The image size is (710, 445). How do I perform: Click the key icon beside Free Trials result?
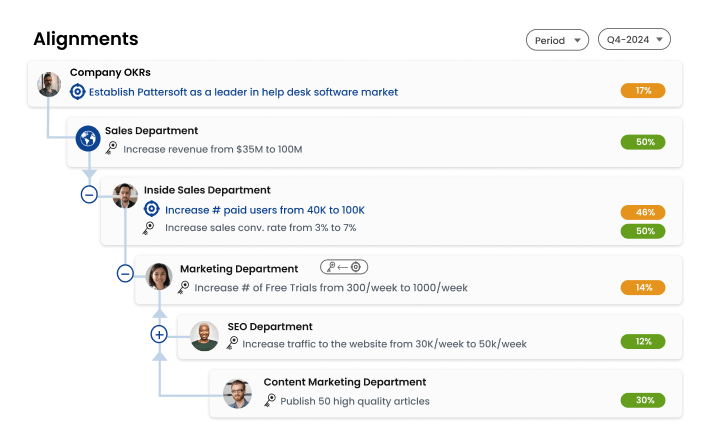pyautogui.click(x=184, y=288)
